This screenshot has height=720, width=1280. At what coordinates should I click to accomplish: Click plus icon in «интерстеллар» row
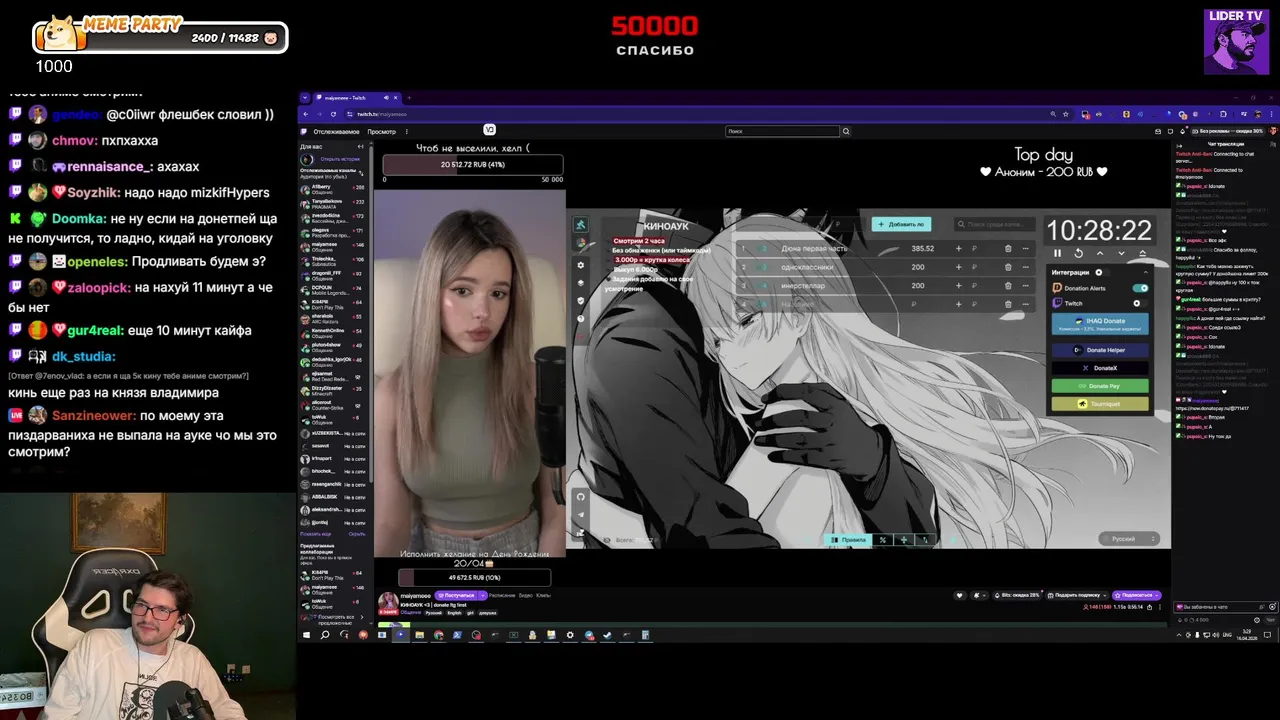point(958,286)
